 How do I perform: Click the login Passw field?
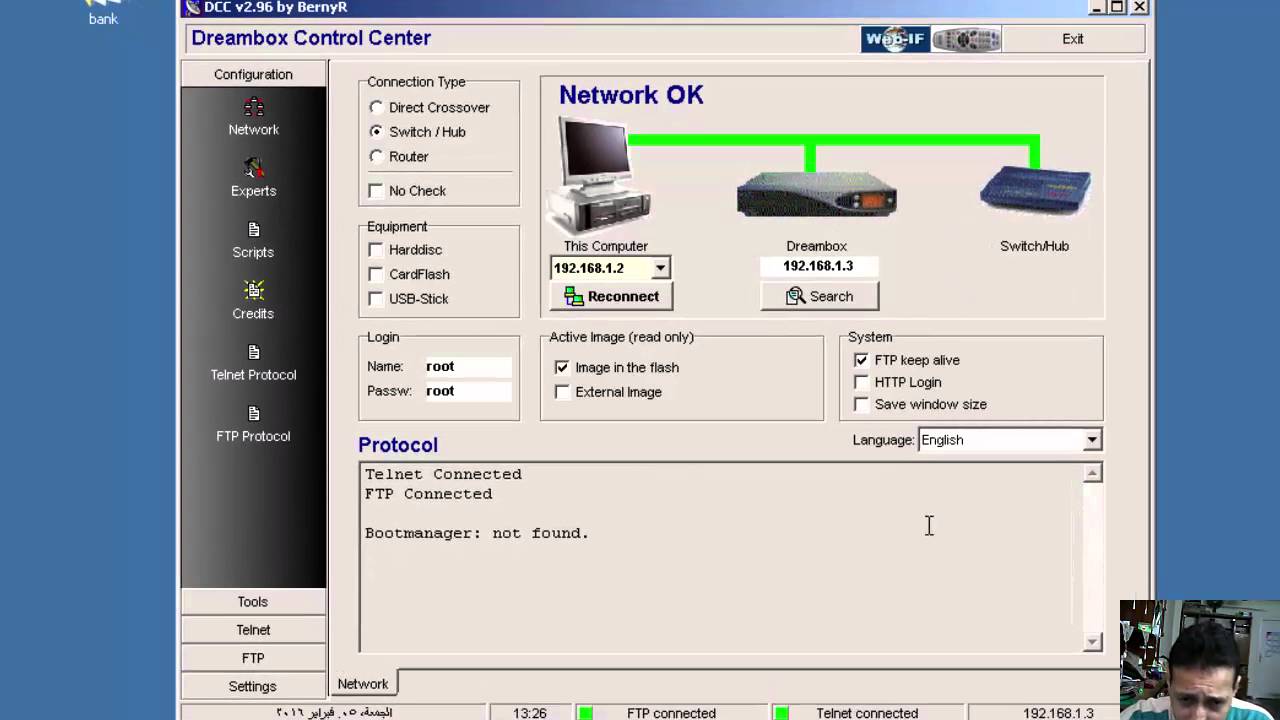467,391
